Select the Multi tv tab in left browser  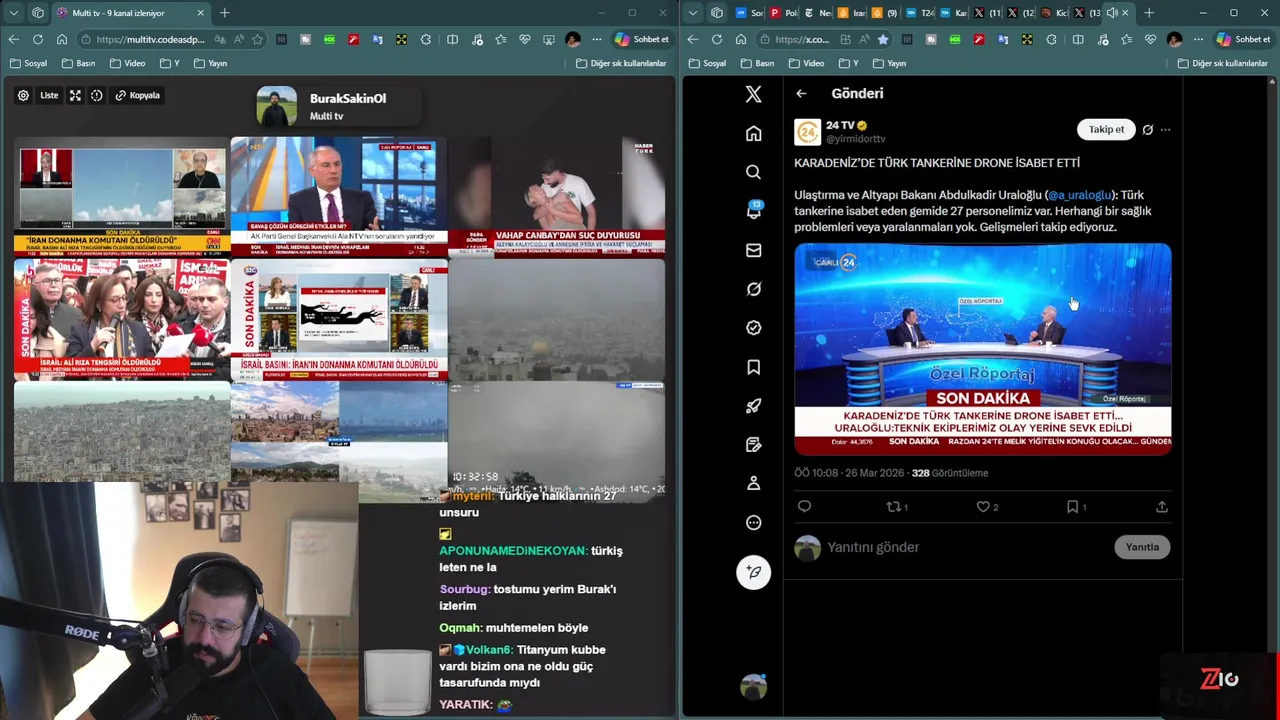point(130,13)
